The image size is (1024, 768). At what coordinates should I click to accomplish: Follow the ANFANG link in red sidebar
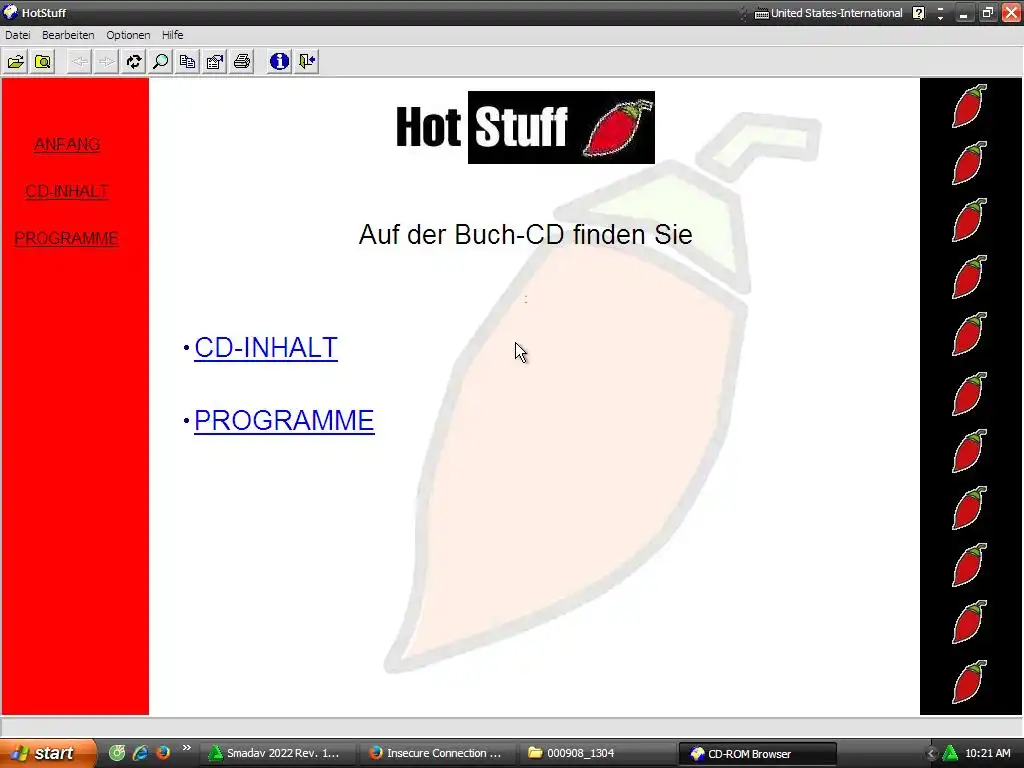point(67,144)
